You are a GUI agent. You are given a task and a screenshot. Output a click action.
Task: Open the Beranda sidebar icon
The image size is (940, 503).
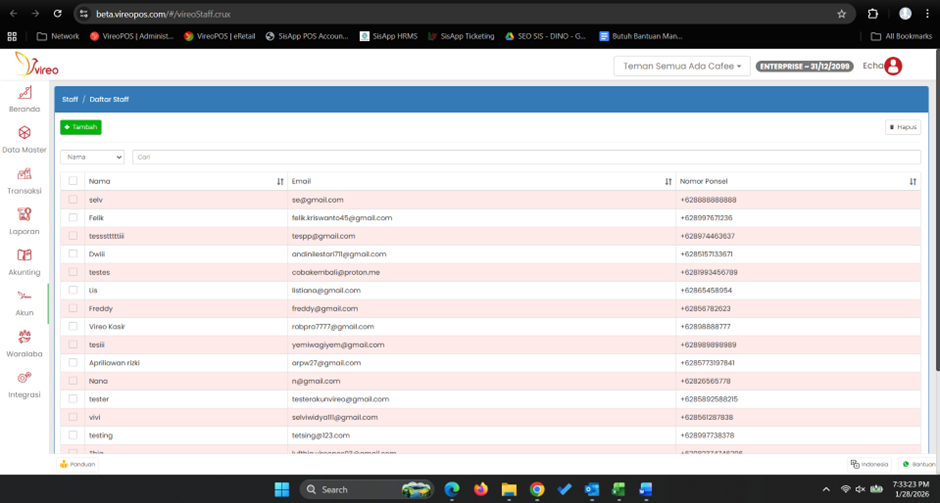(24, 93)
